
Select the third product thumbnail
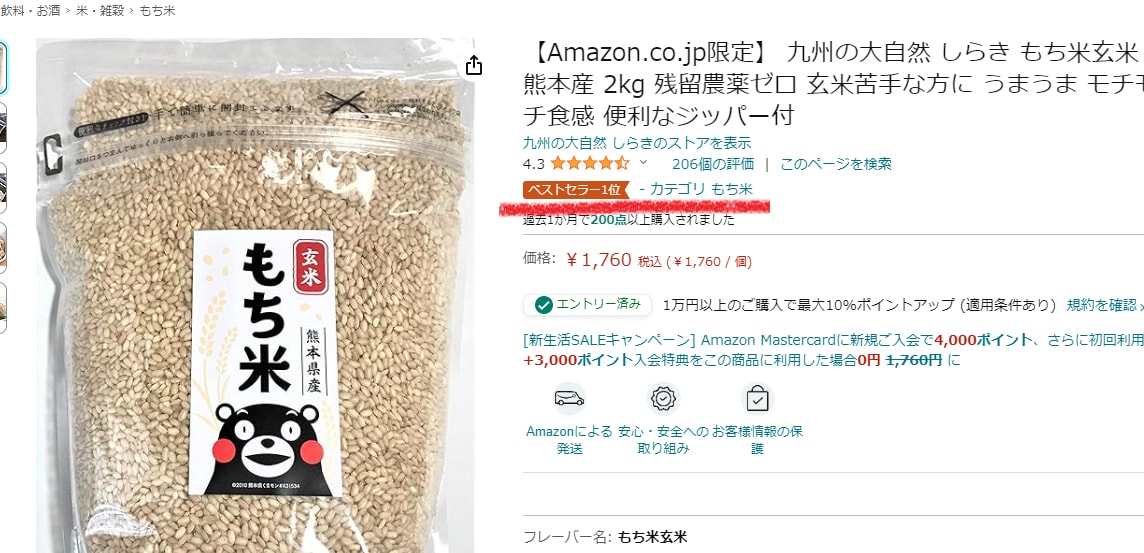tap(3, 187)
